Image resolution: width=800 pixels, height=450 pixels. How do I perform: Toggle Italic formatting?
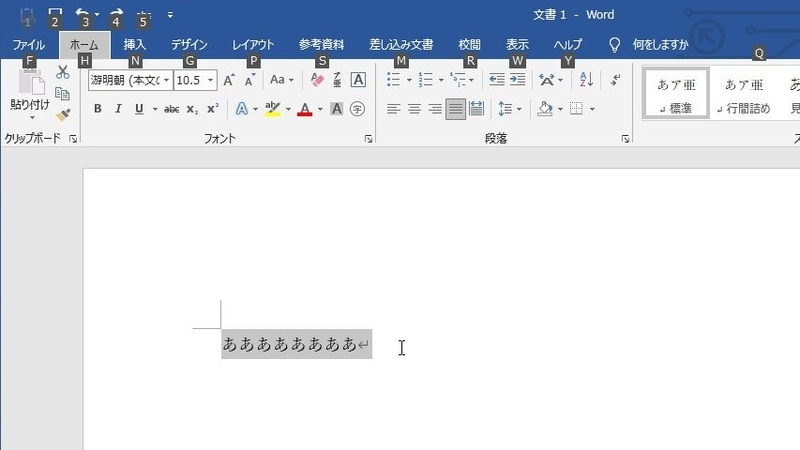[118, 109]
